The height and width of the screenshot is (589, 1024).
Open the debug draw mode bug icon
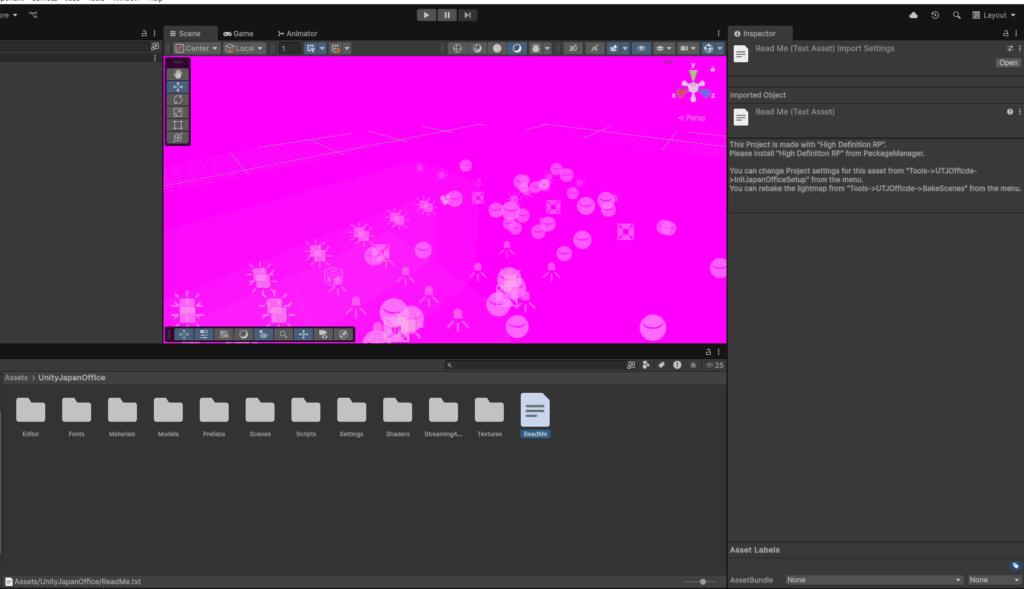(x=536, y=48)
